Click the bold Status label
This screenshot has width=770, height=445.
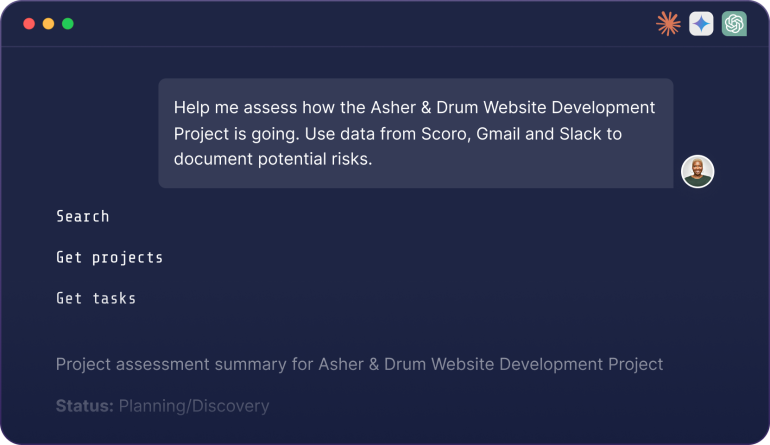pyautogui.click(x=84, y=406)
